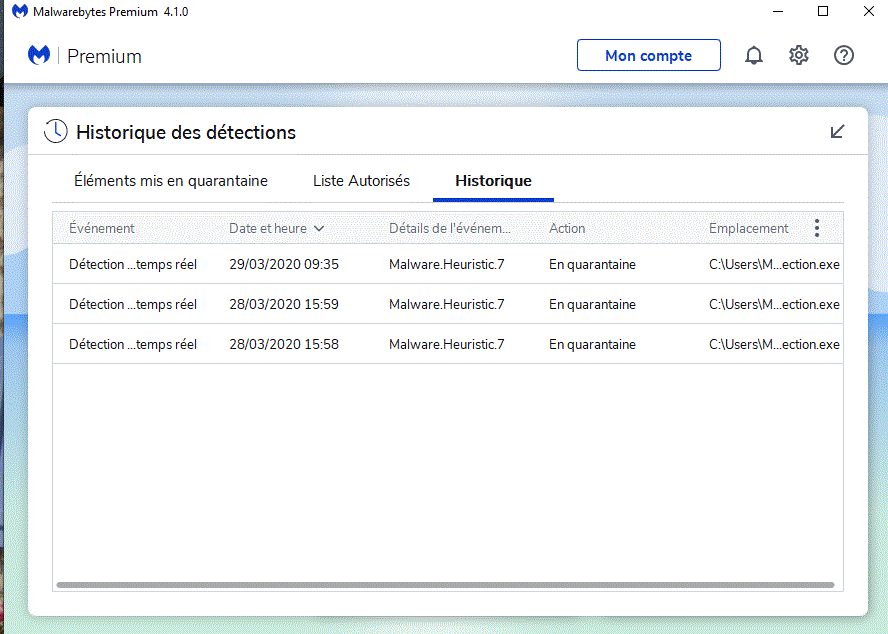Click the history clock icon
This screenshot has height=634, width=888.
[56, 131]
